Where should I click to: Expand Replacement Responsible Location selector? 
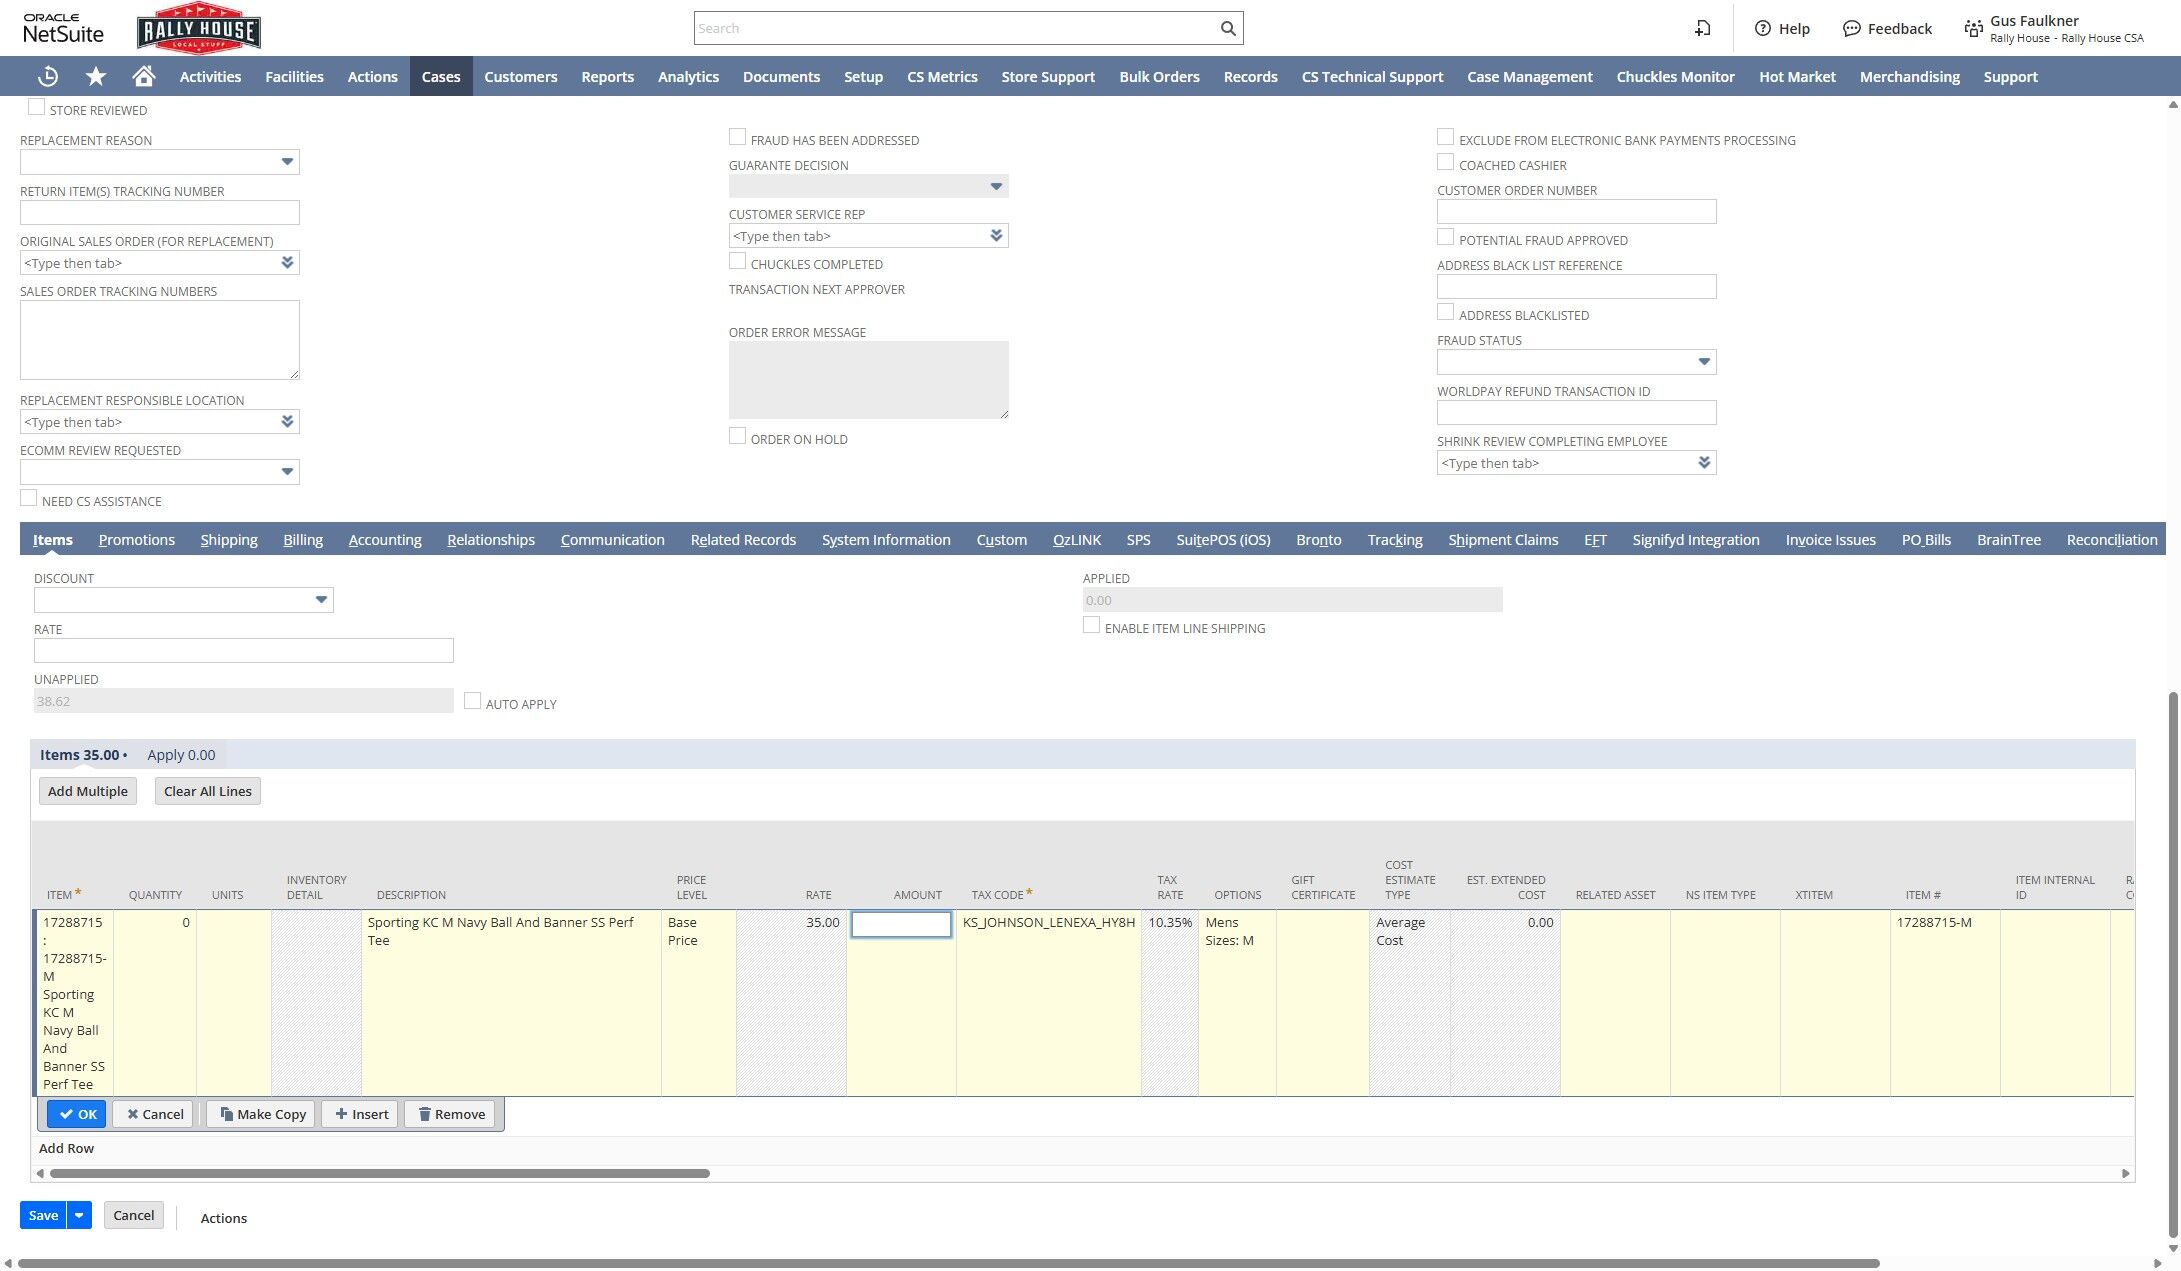(x=287, y=422)
